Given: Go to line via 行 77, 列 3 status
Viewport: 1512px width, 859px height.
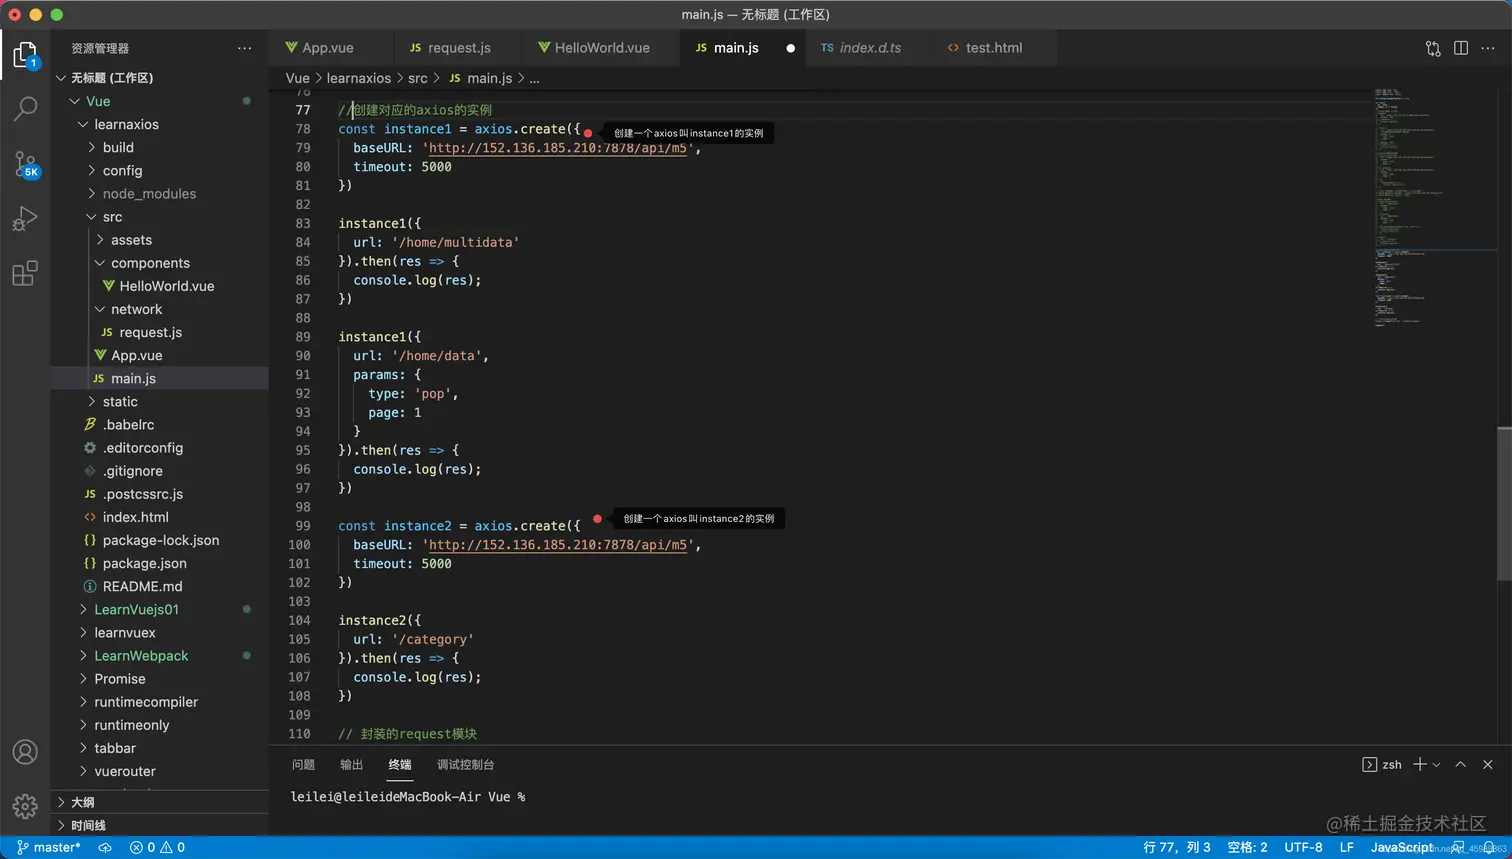Looking at the screenshot, I should 1176,847.
